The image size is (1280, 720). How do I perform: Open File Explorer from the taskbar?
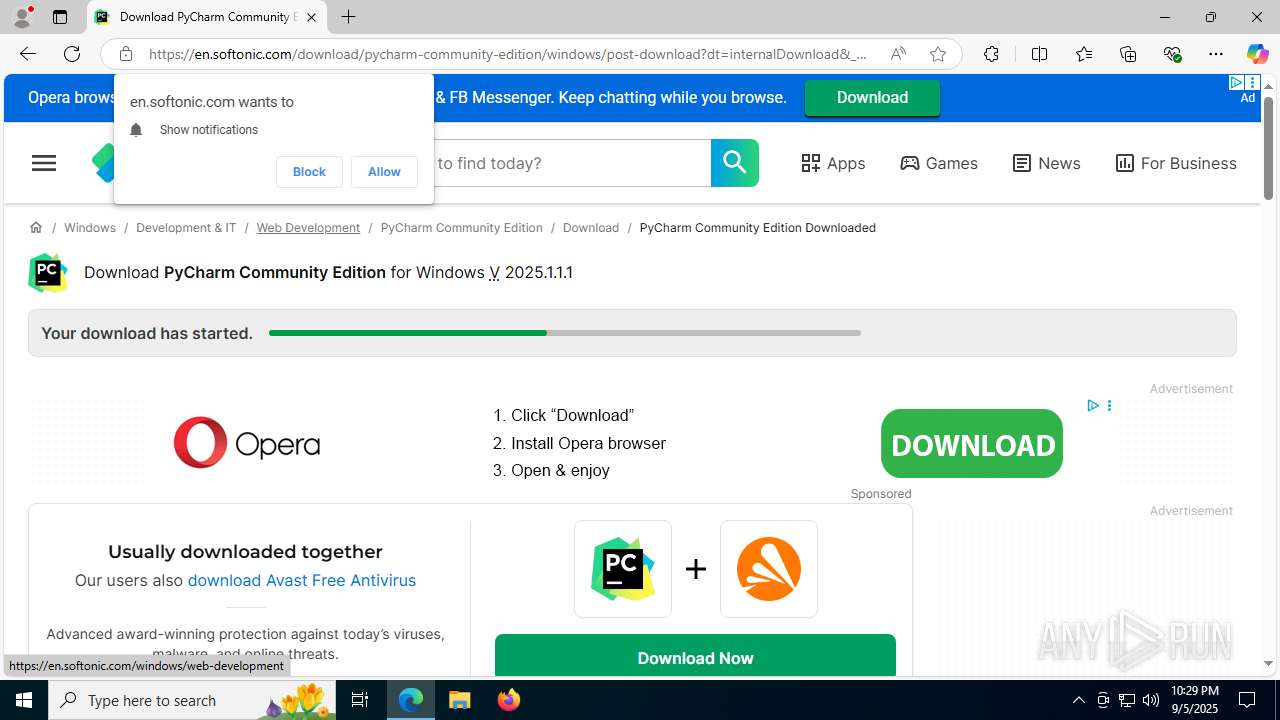coord(460,700)
